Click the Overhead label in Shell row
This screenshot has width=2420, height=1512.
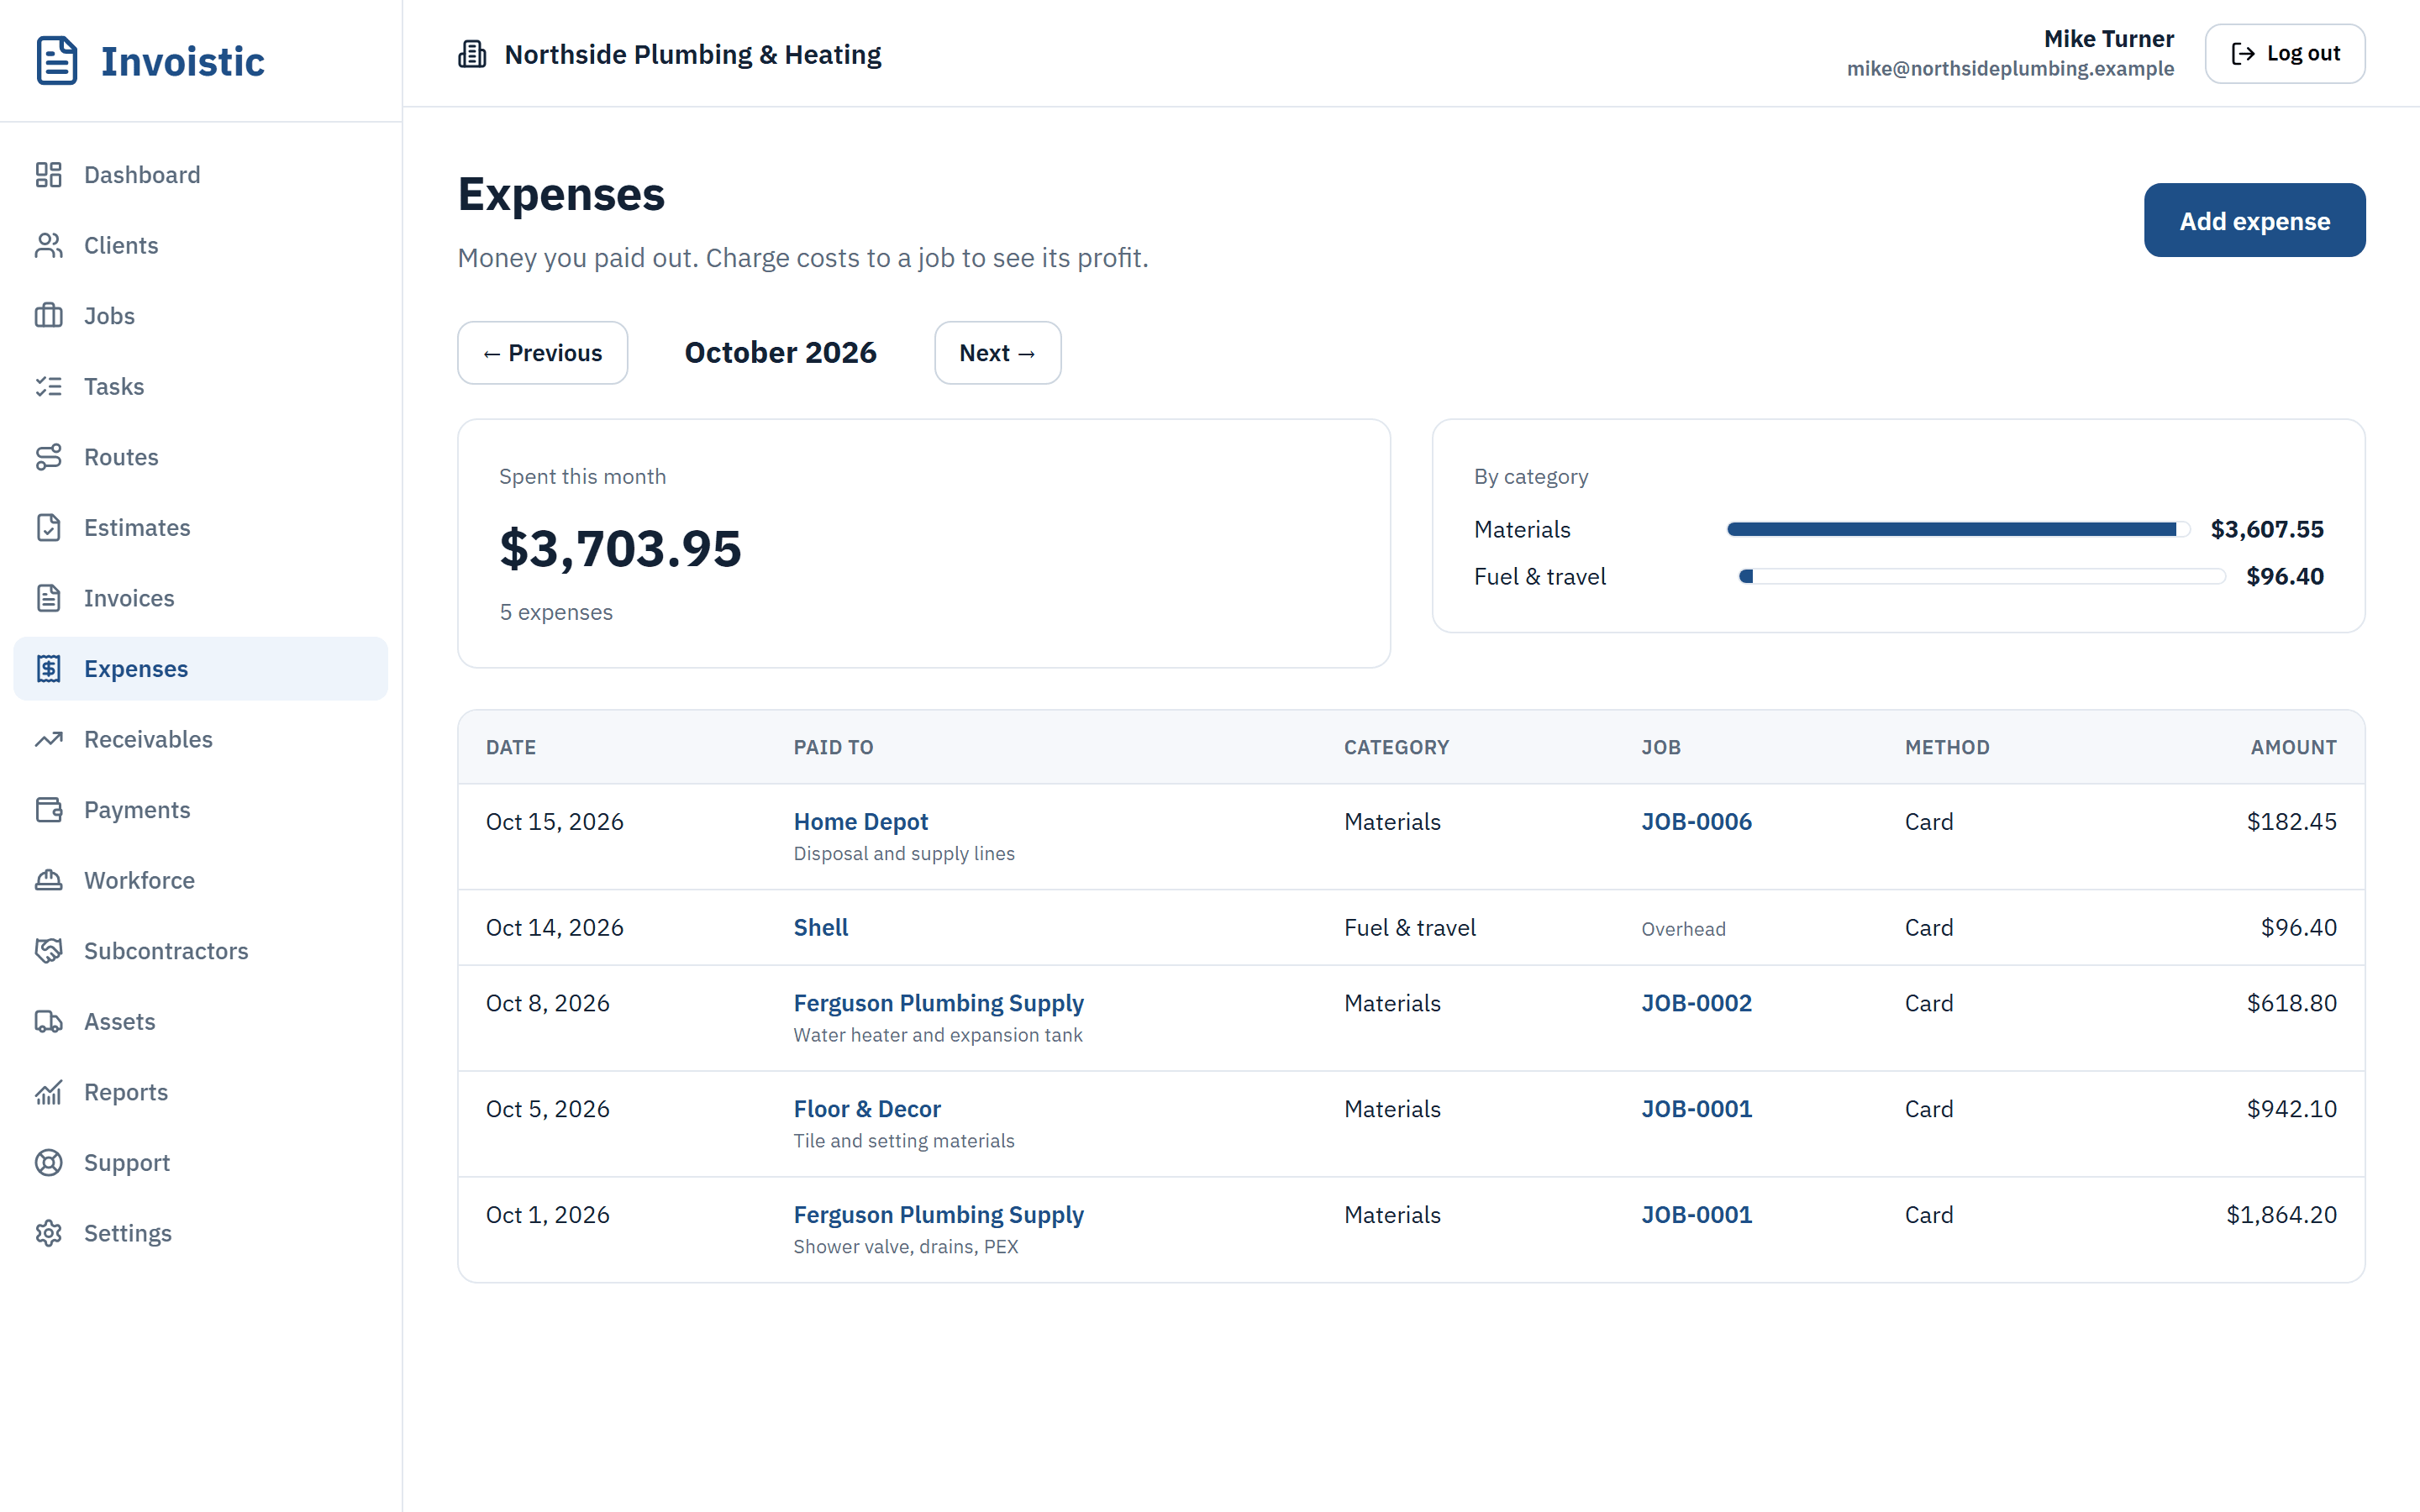coord(1683,928)
